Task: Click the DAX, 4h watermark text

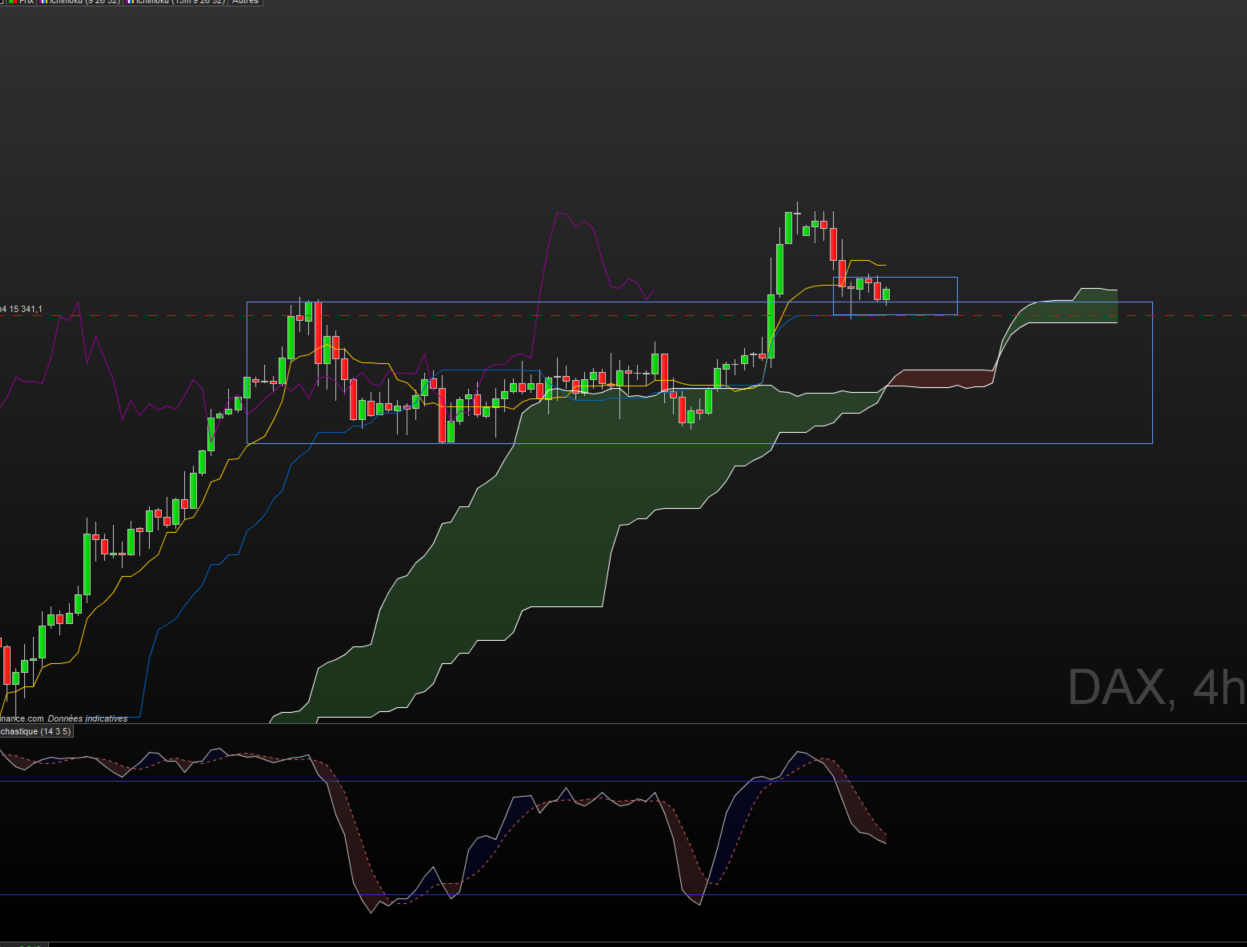Action: coord(1157,687)
